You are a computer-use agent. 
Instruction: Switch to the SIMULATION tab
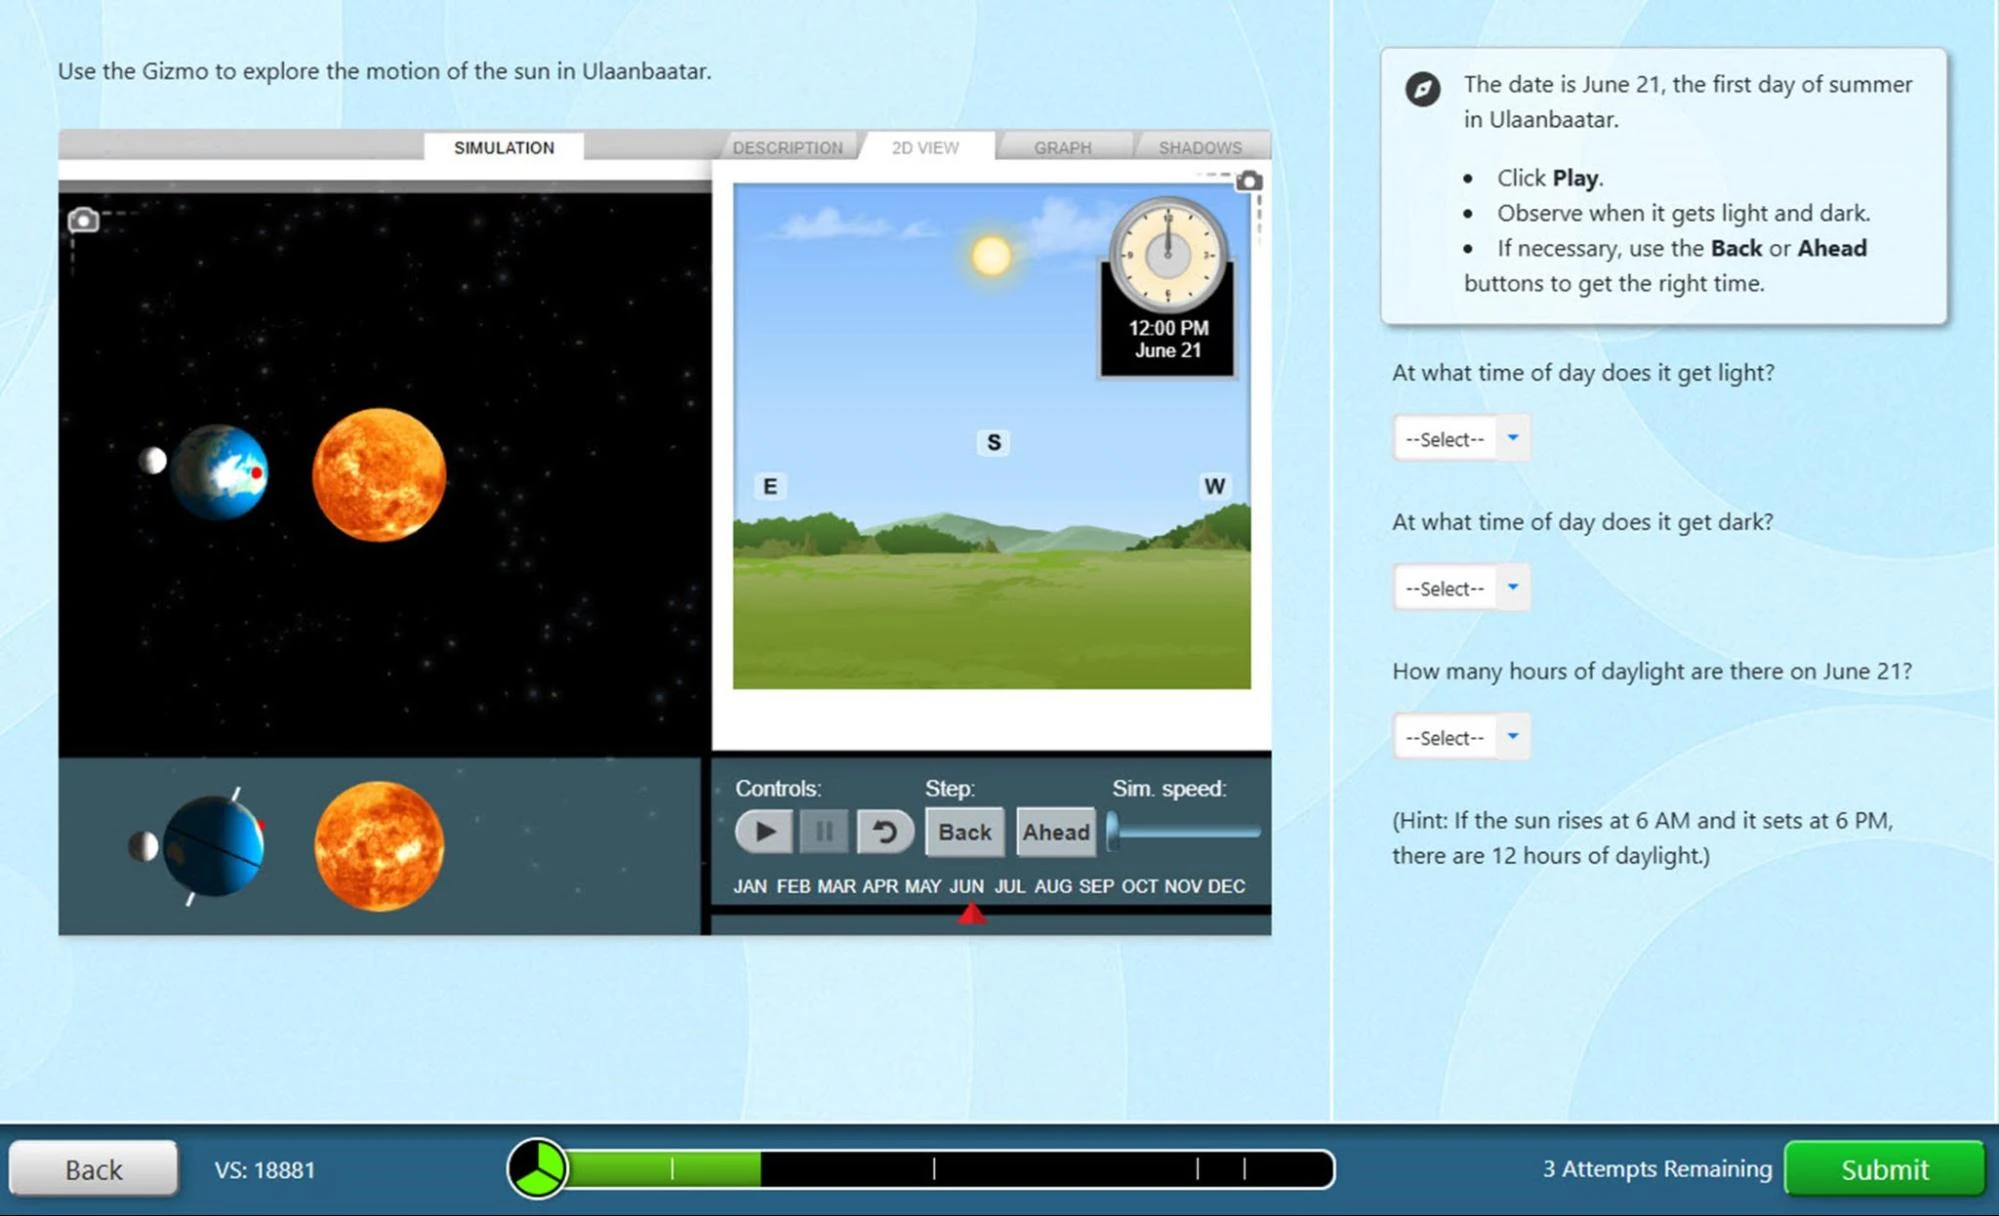pos(504,147)
